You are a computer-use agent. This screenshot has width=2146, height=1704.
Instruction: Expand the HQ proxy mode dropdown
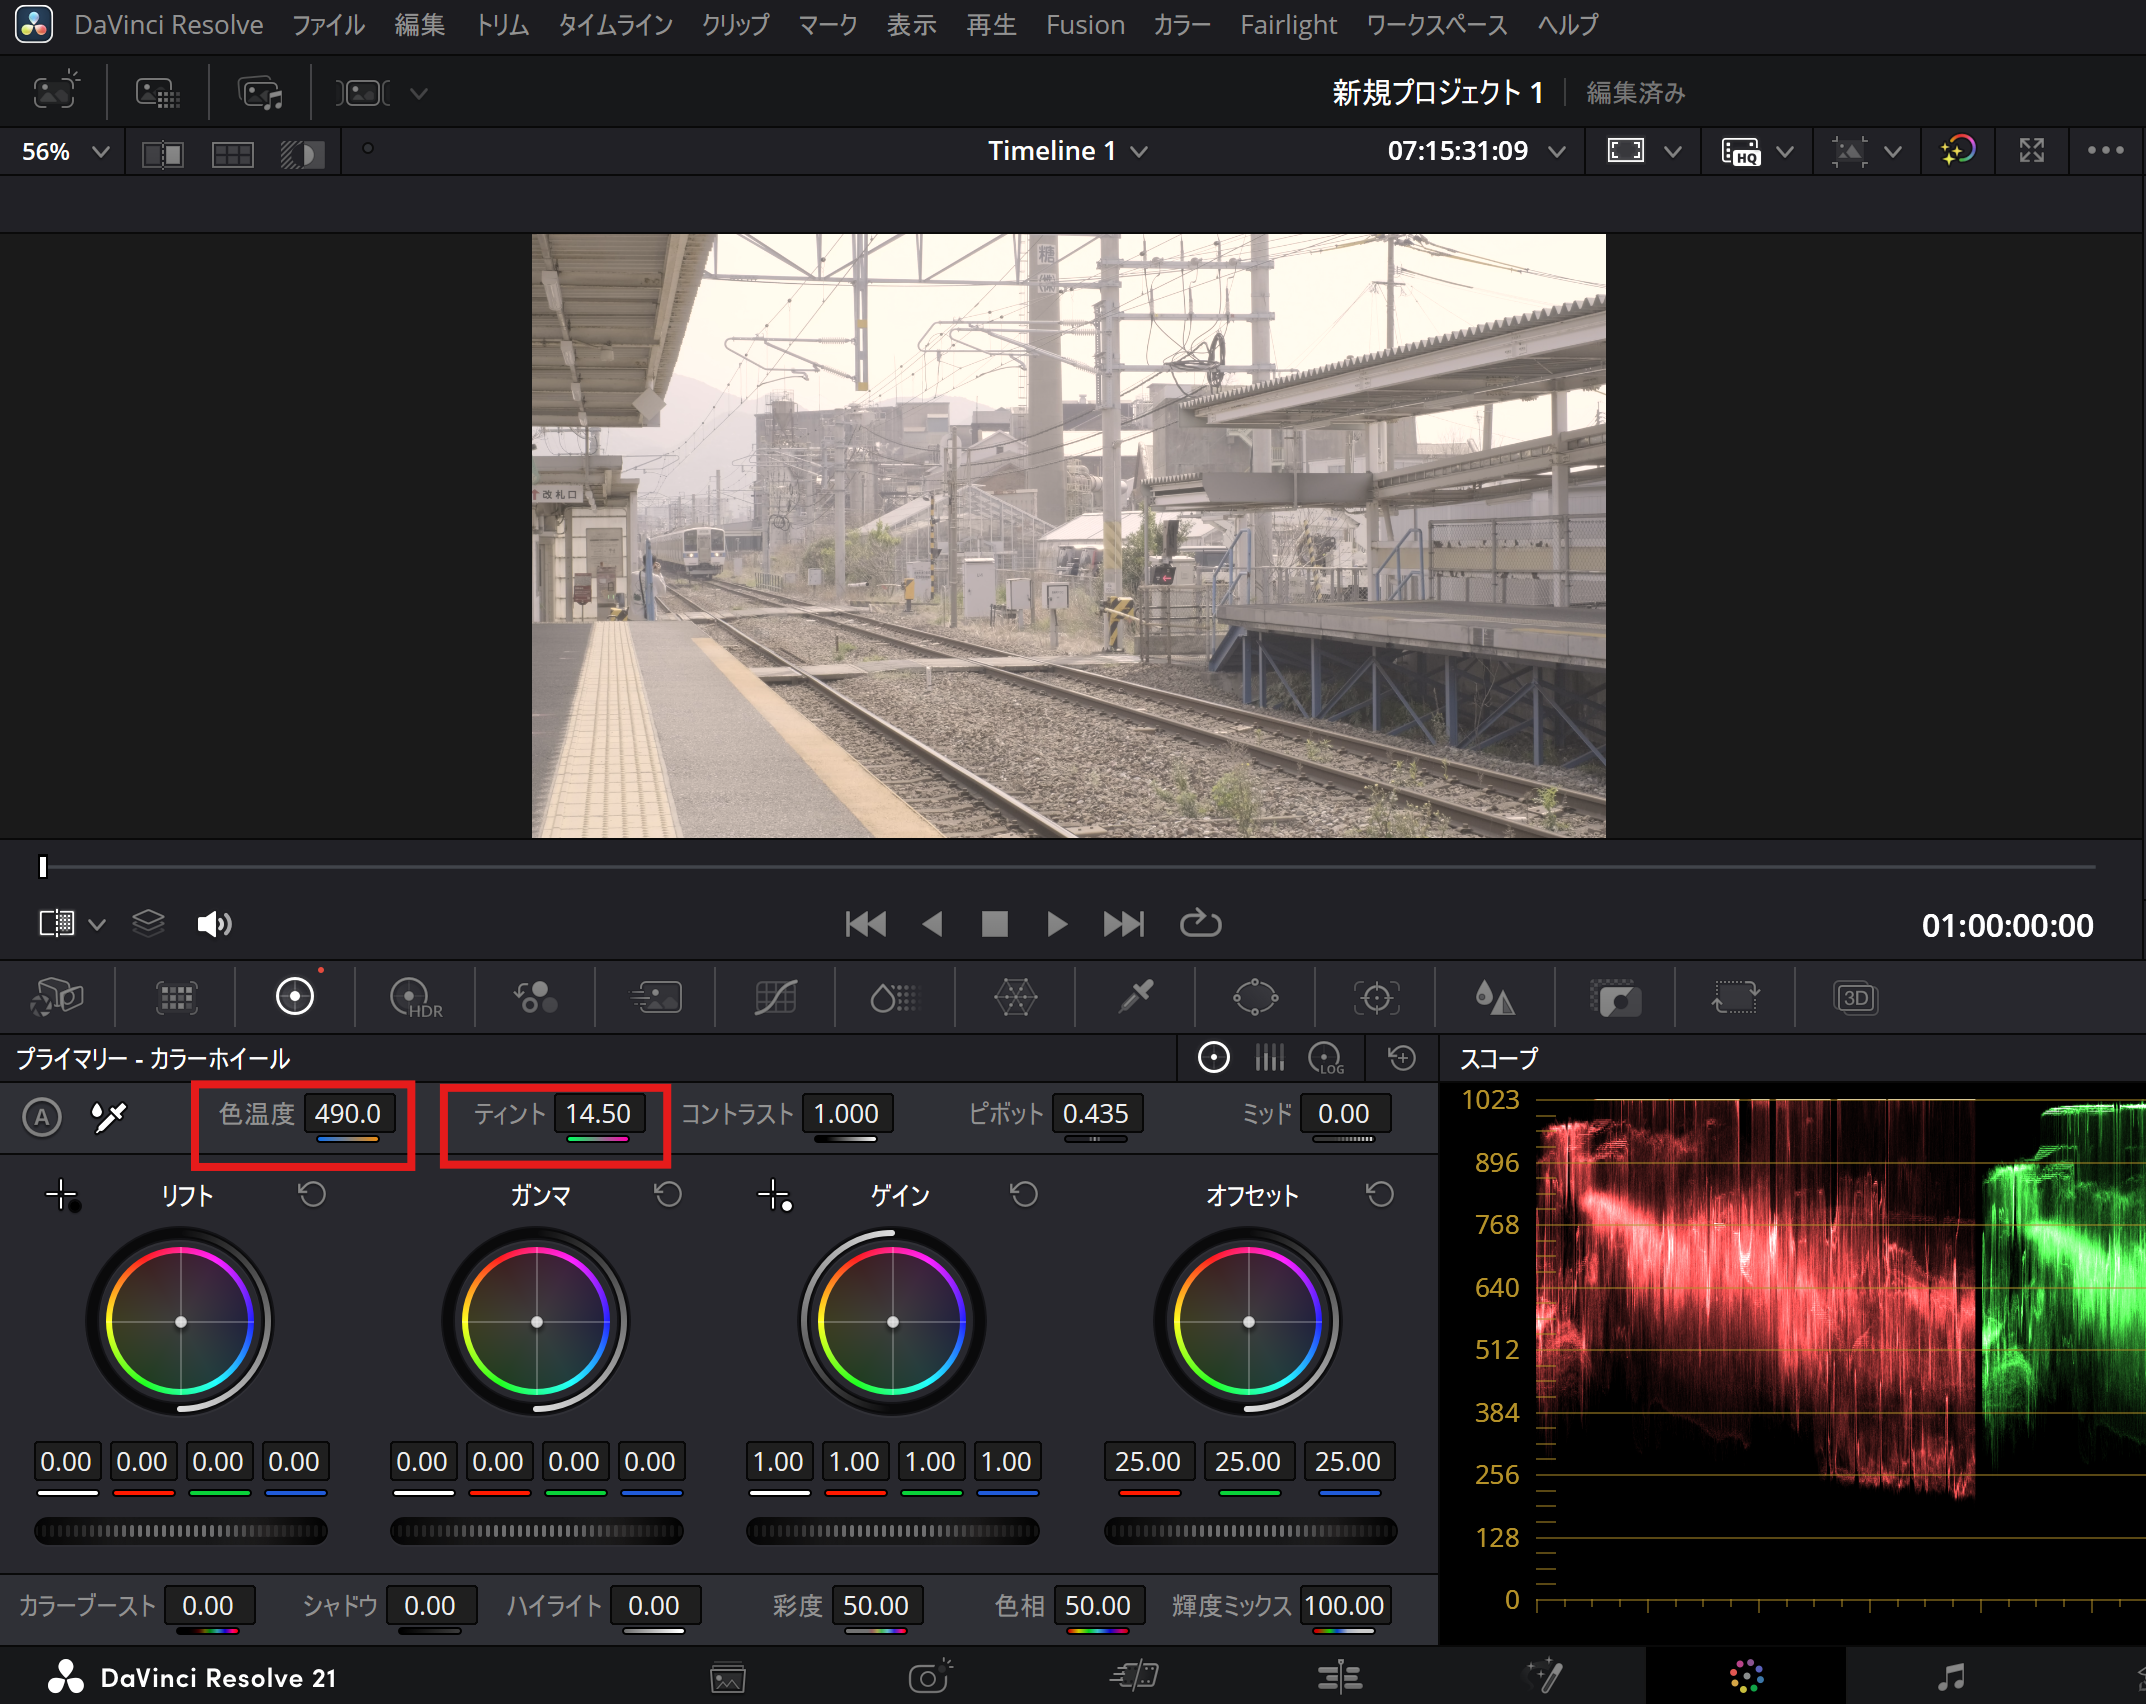(1784, 152)
